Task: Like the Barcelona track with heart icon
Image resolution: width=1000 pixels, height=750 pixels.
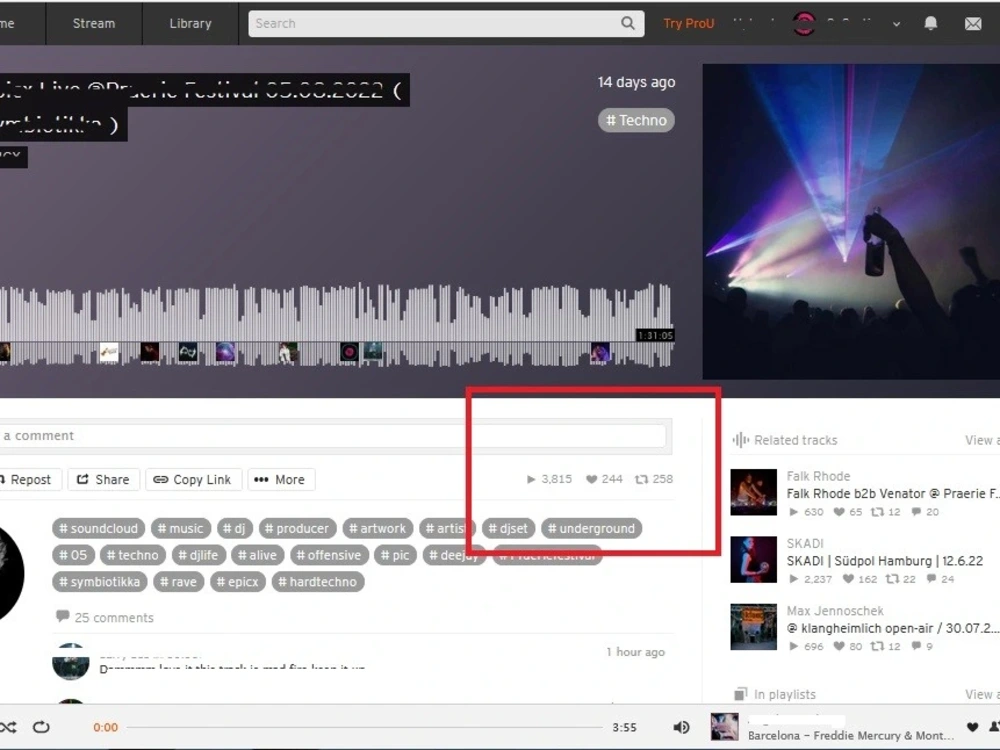Action: tap(972, 727)
